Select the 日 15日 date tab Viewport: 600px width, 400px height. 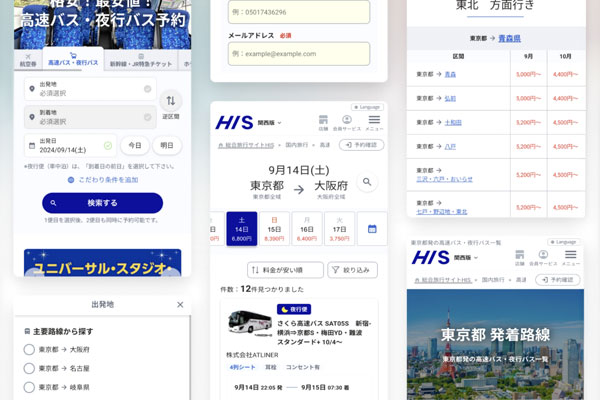[x=274, y=229]
